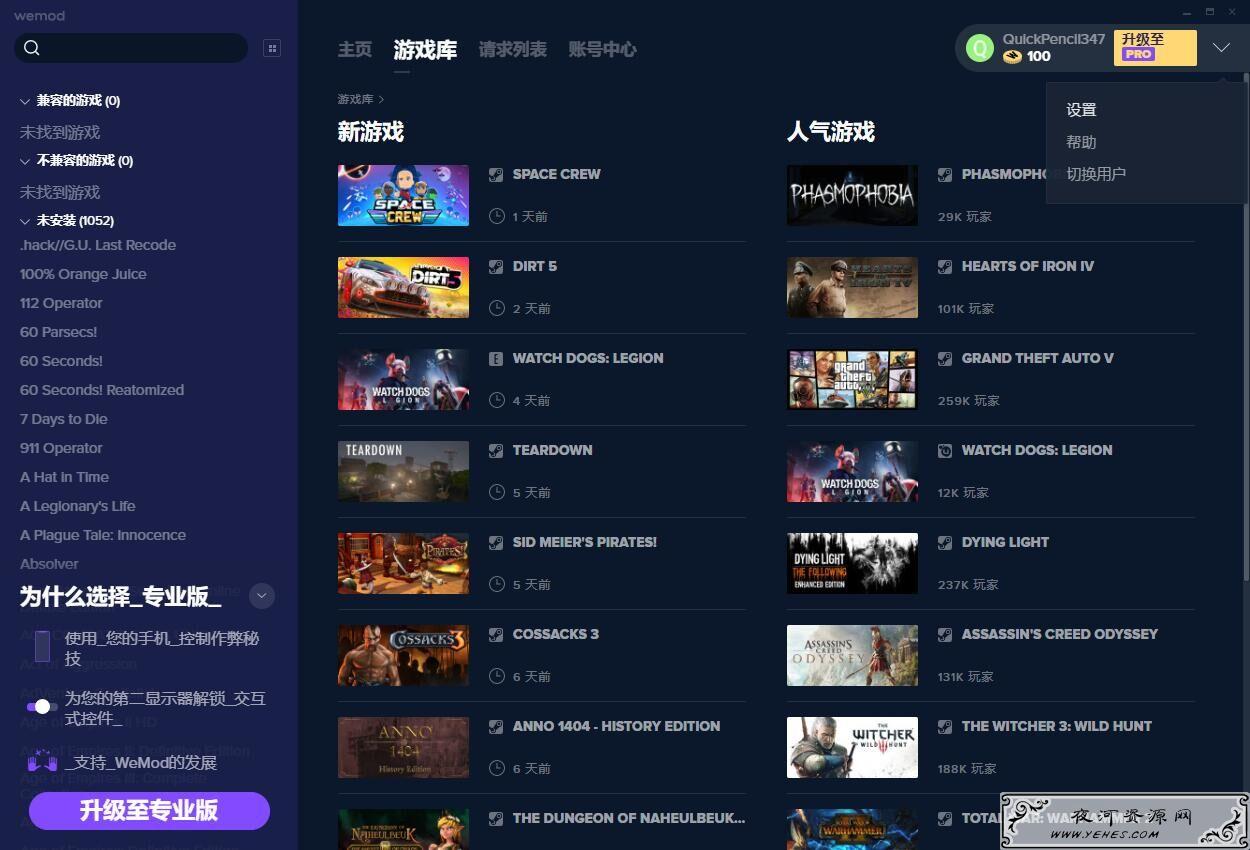Viewport: 1250px width, 850px height.
Task: Select "A Legionary's Life" in the sidebar
Action: (x=78, y=506)
